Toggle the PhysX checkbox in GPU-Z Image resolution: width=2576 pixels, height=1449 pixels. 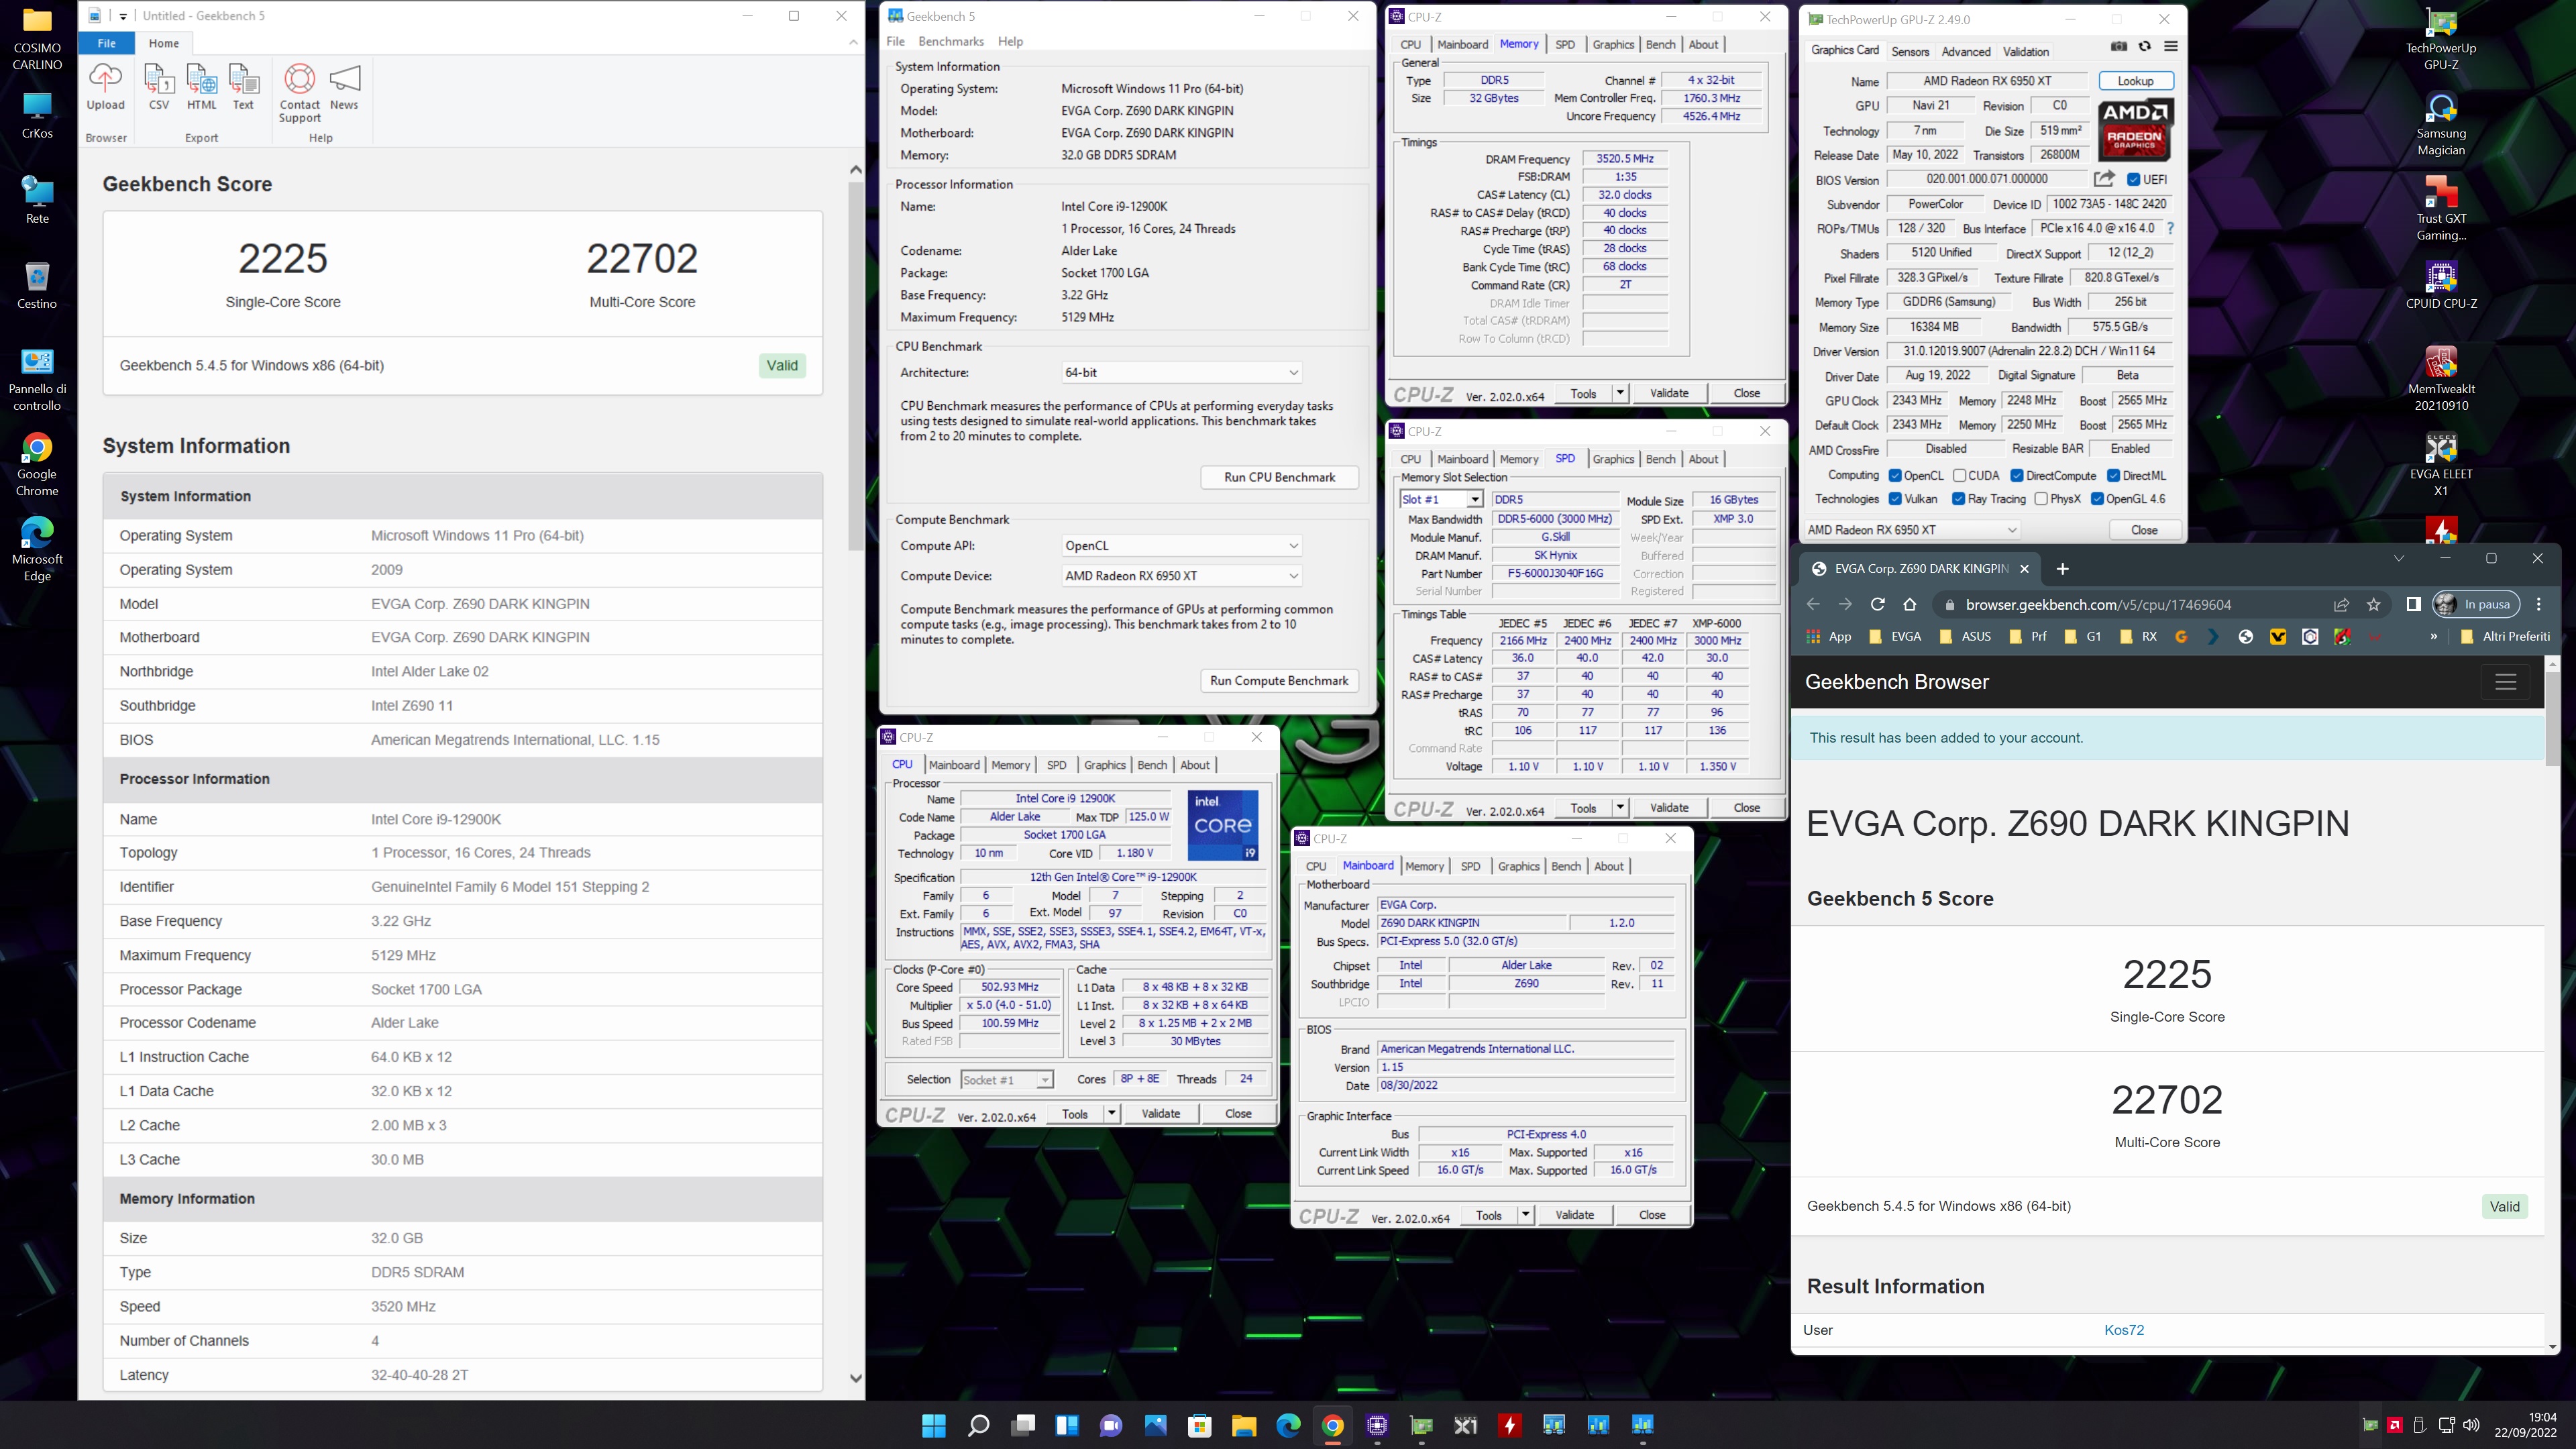tap(2041, 499)
